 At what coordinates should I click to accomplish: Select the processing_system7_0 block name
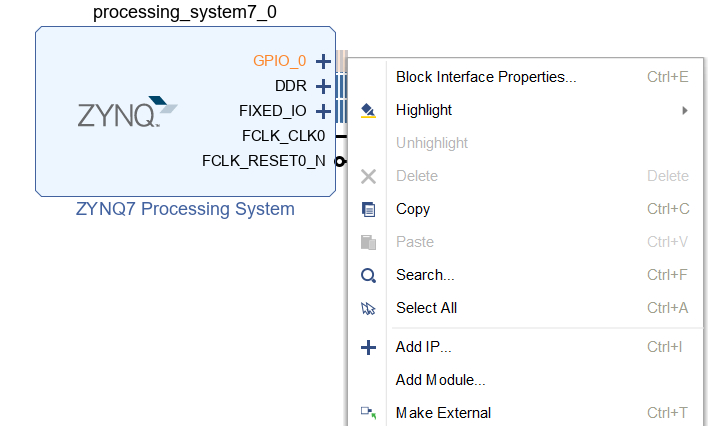(185, 13)
